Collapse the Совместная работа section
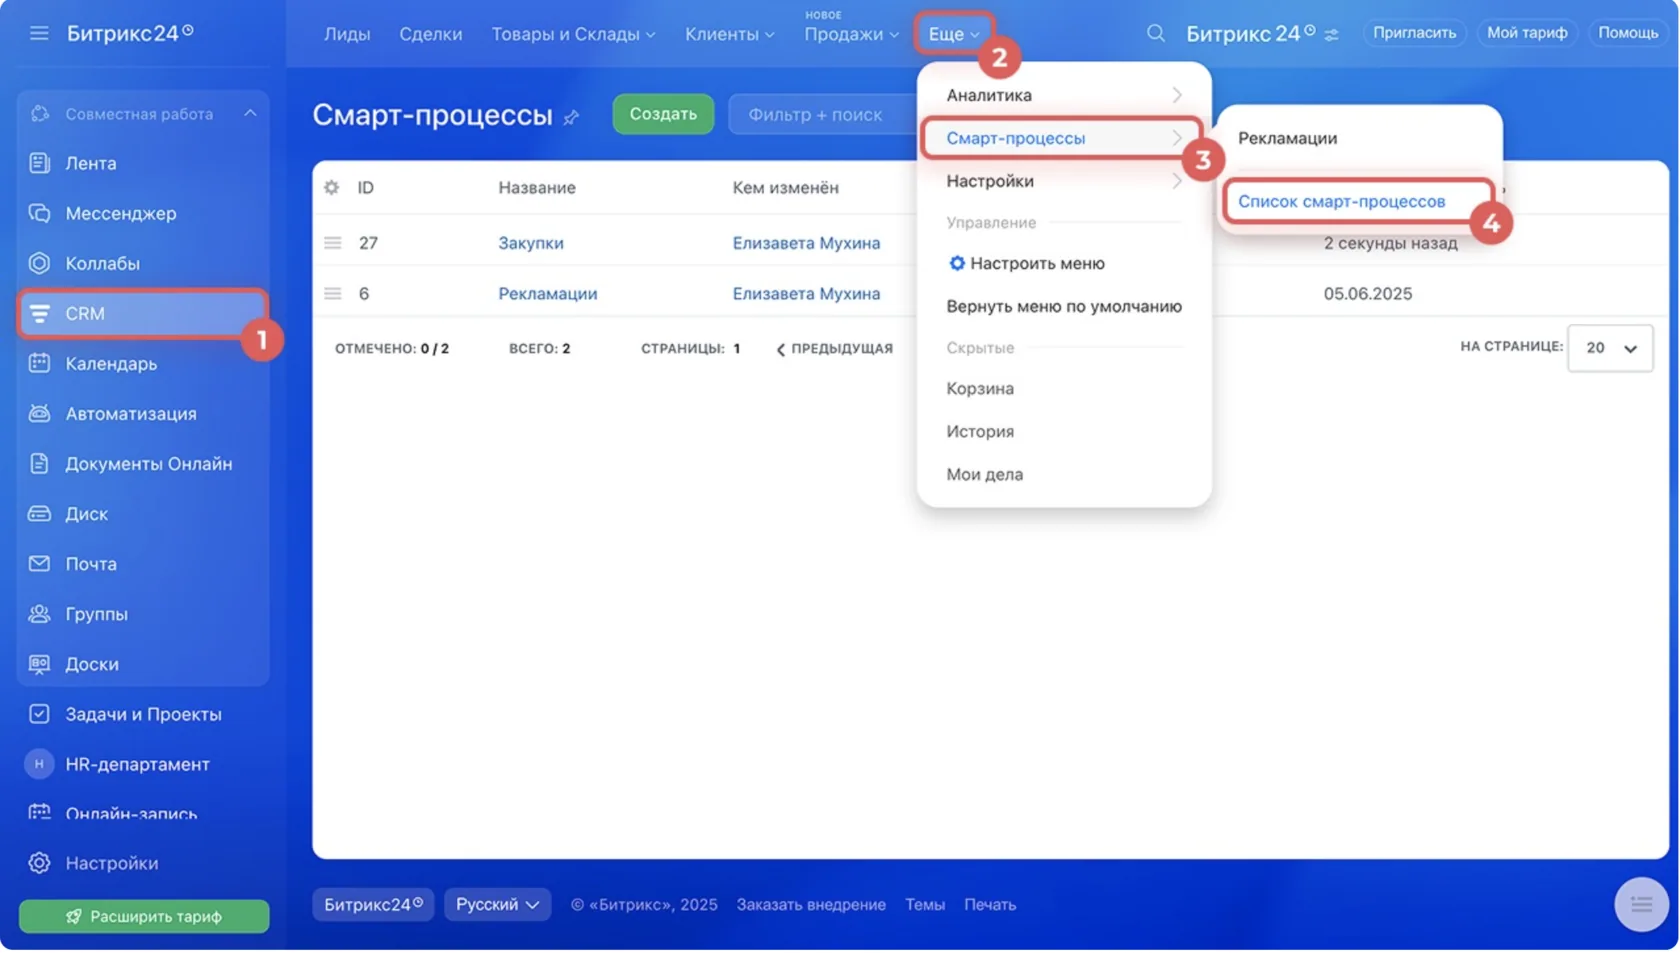This screenshot has width=1680, height=953. click(250, 113)
